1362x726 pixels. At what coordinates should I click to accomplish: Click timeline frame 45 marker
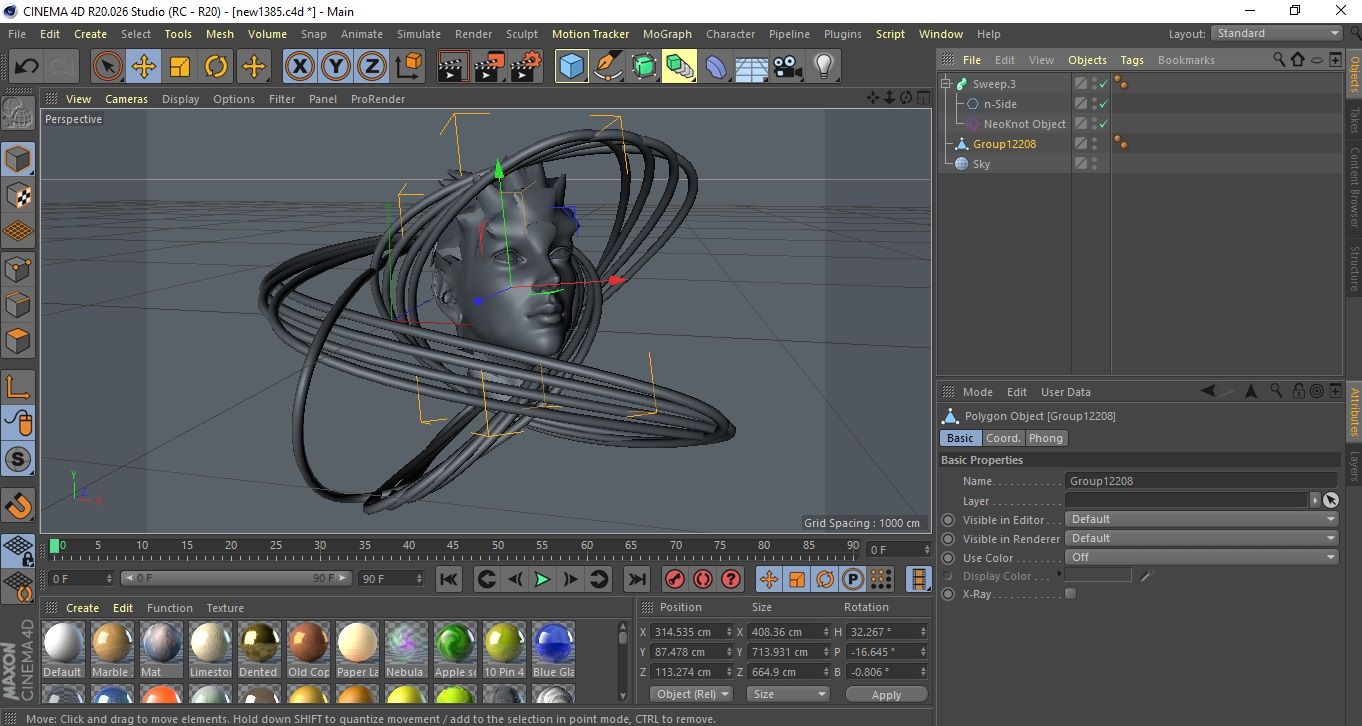click(453, 546)
